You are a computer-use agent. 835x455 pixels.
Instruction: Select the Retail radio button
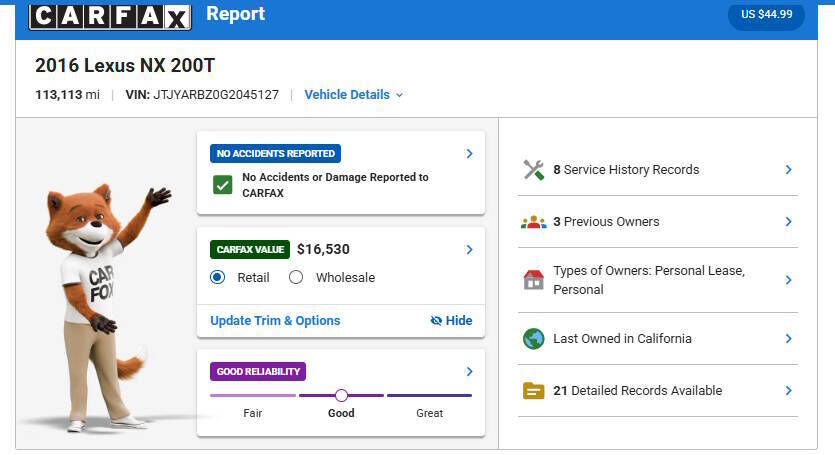point(217,277)
